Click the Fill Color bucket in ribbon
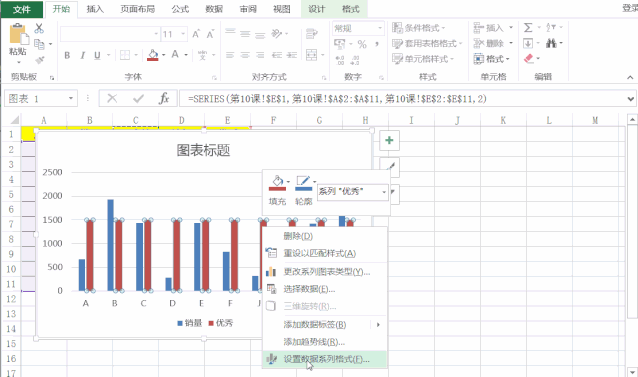This screenshot has height=377, width=638. 153,55
